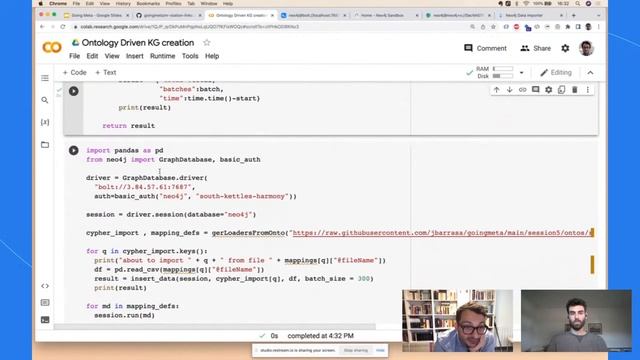
Task: Star the notebook Ontology Driven KG creation
Action: (x=207, y=42)
